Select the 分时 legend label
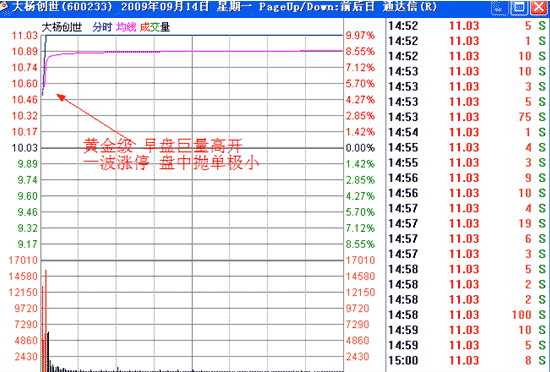 click(102, 27)
